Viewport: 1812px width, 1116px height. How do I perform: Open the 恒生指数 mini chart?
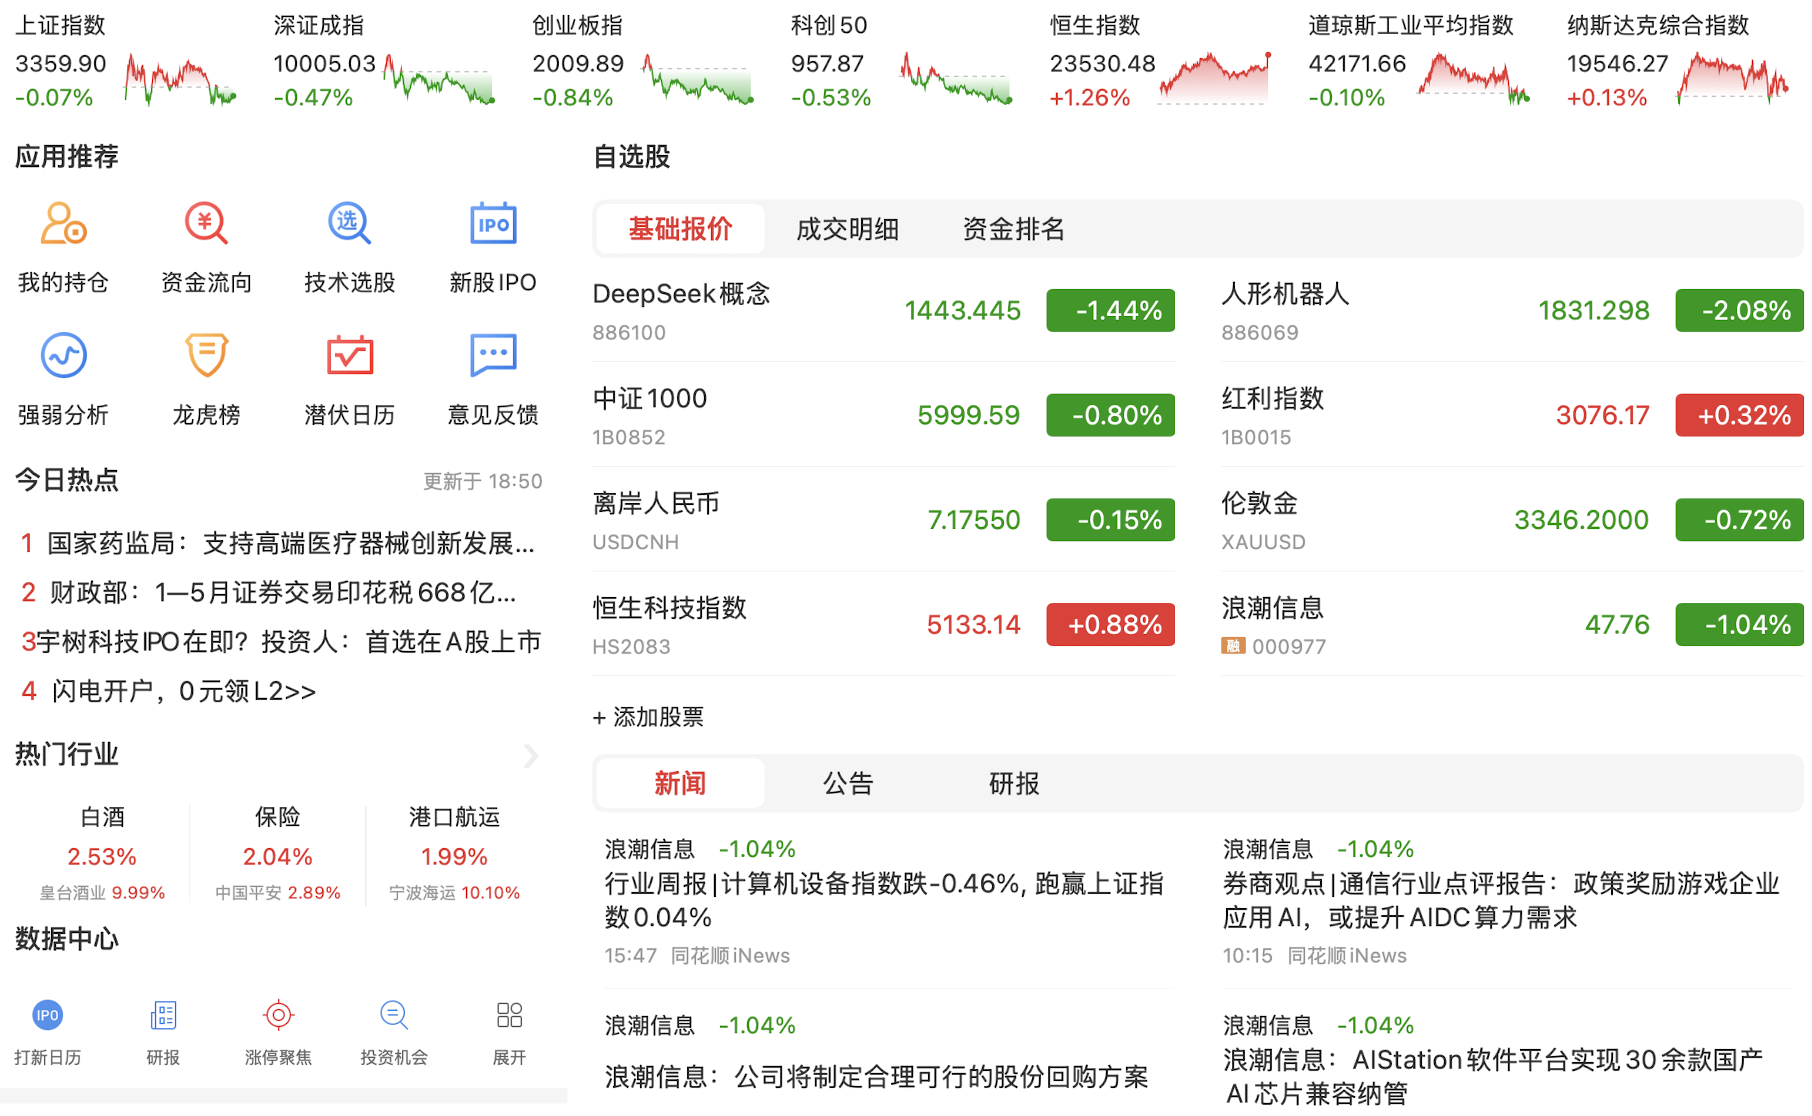coord(1215,78)
